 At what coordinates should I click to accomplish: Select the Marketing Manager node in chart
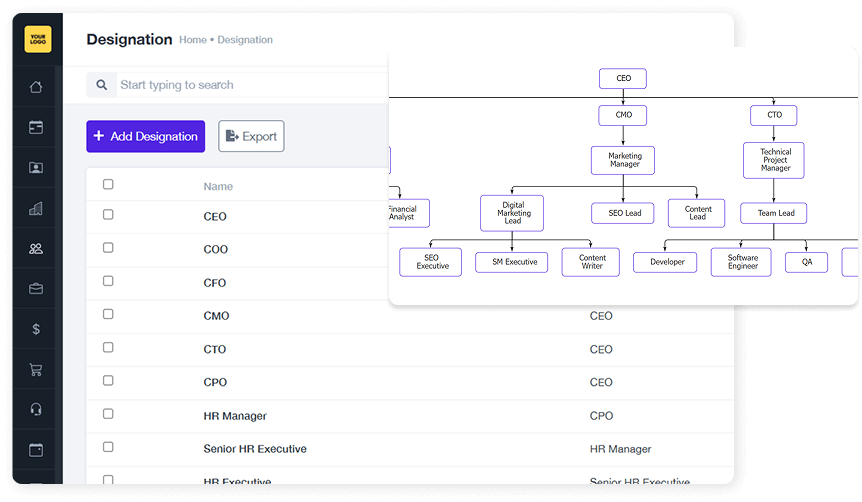click(x=624, y=160)
